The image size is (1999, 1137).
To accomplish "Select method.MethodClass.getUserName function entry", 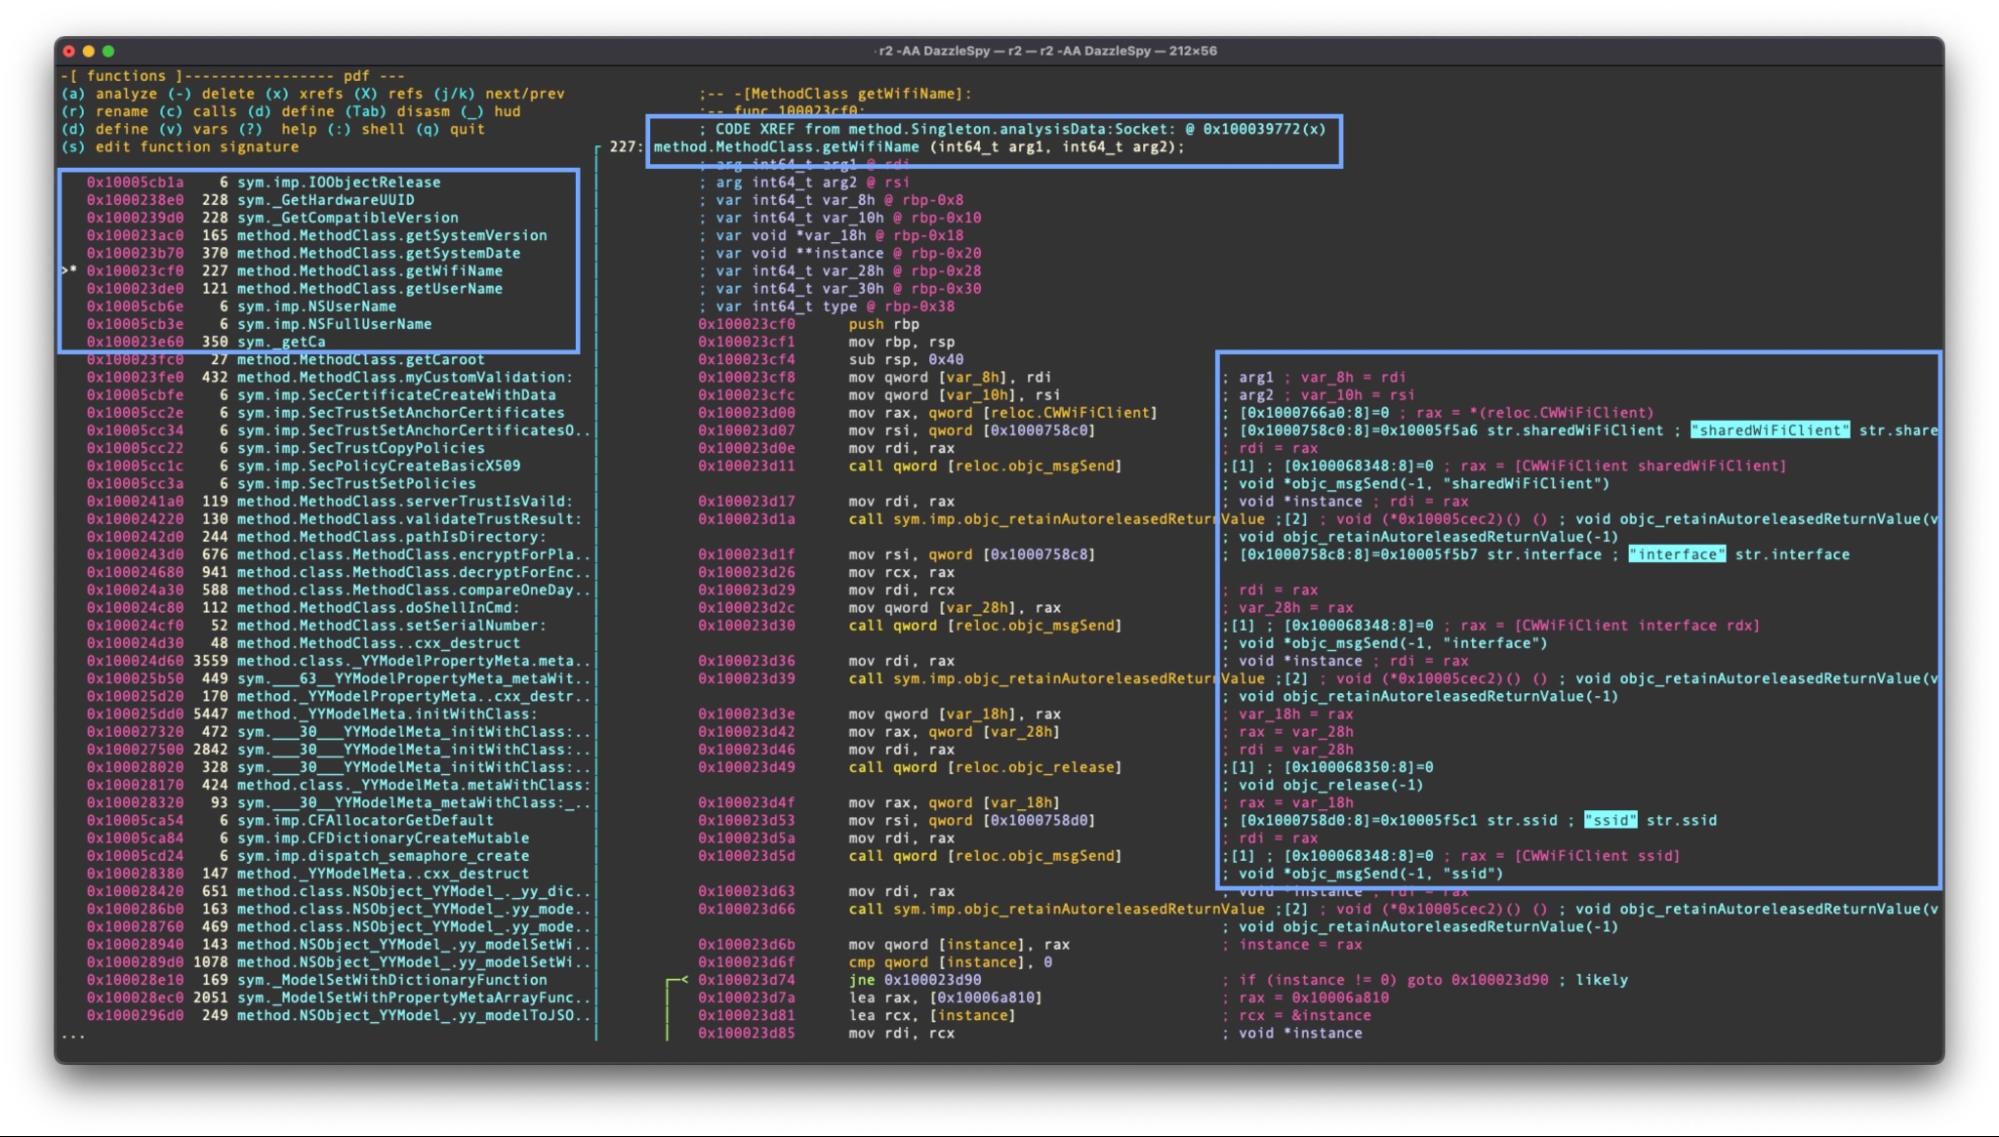I will 369,289.
